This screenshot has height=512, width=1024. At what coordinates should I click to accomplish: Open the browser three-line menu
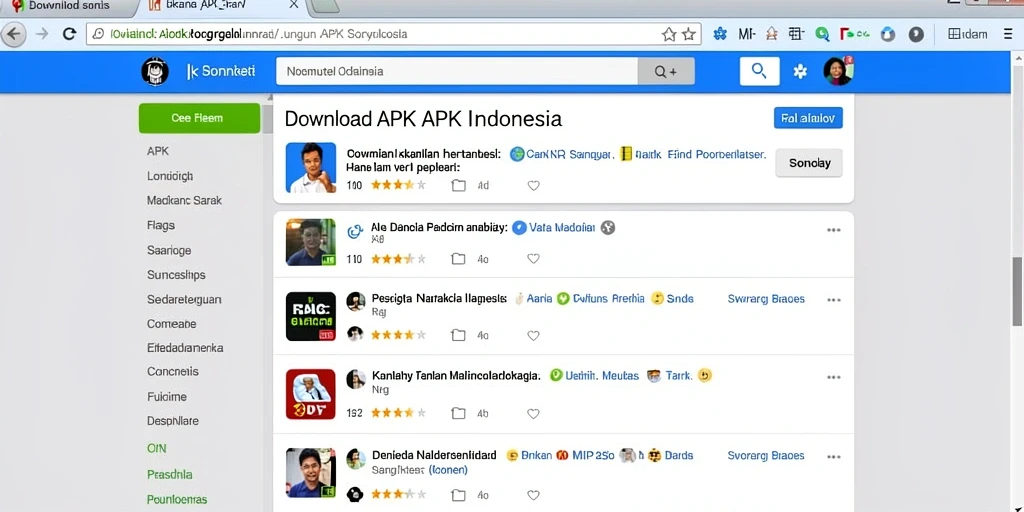[1008, 34]
